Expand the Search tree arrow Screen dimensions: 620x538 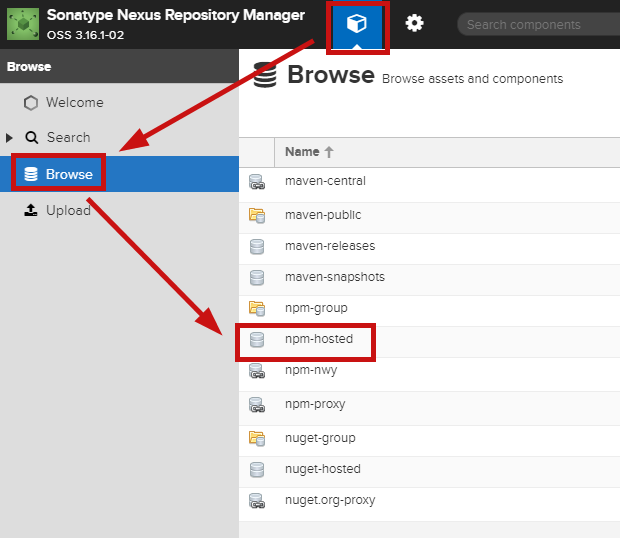[9, 138]
